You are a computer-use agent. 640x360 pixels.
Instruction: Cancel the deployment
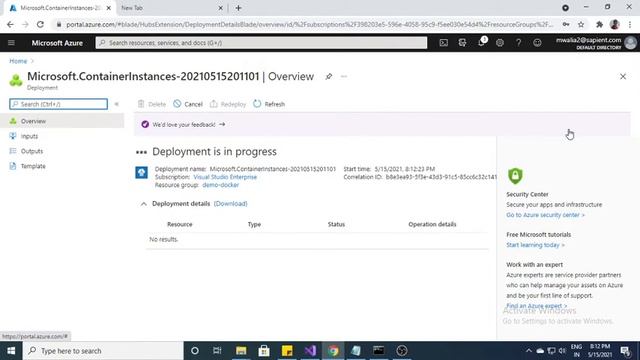[188, 104]
